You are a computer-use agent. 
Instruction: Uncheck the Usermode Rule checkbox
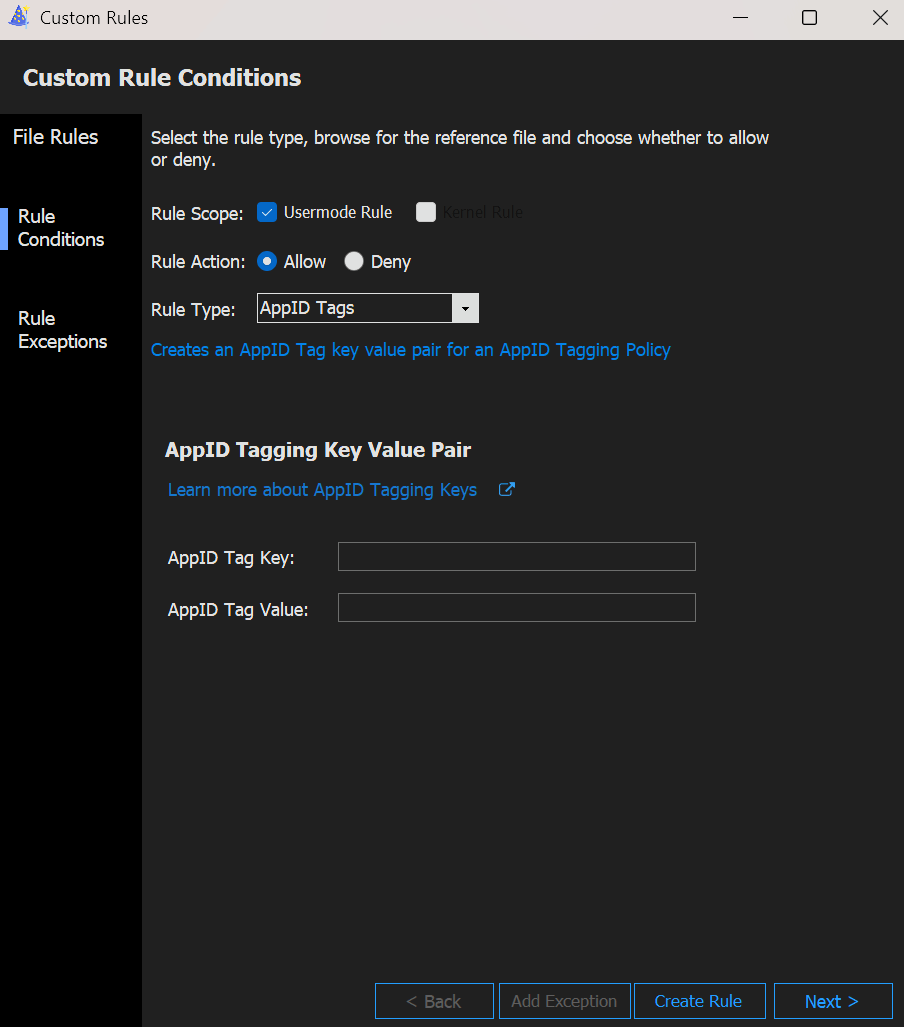pos(267,212)
